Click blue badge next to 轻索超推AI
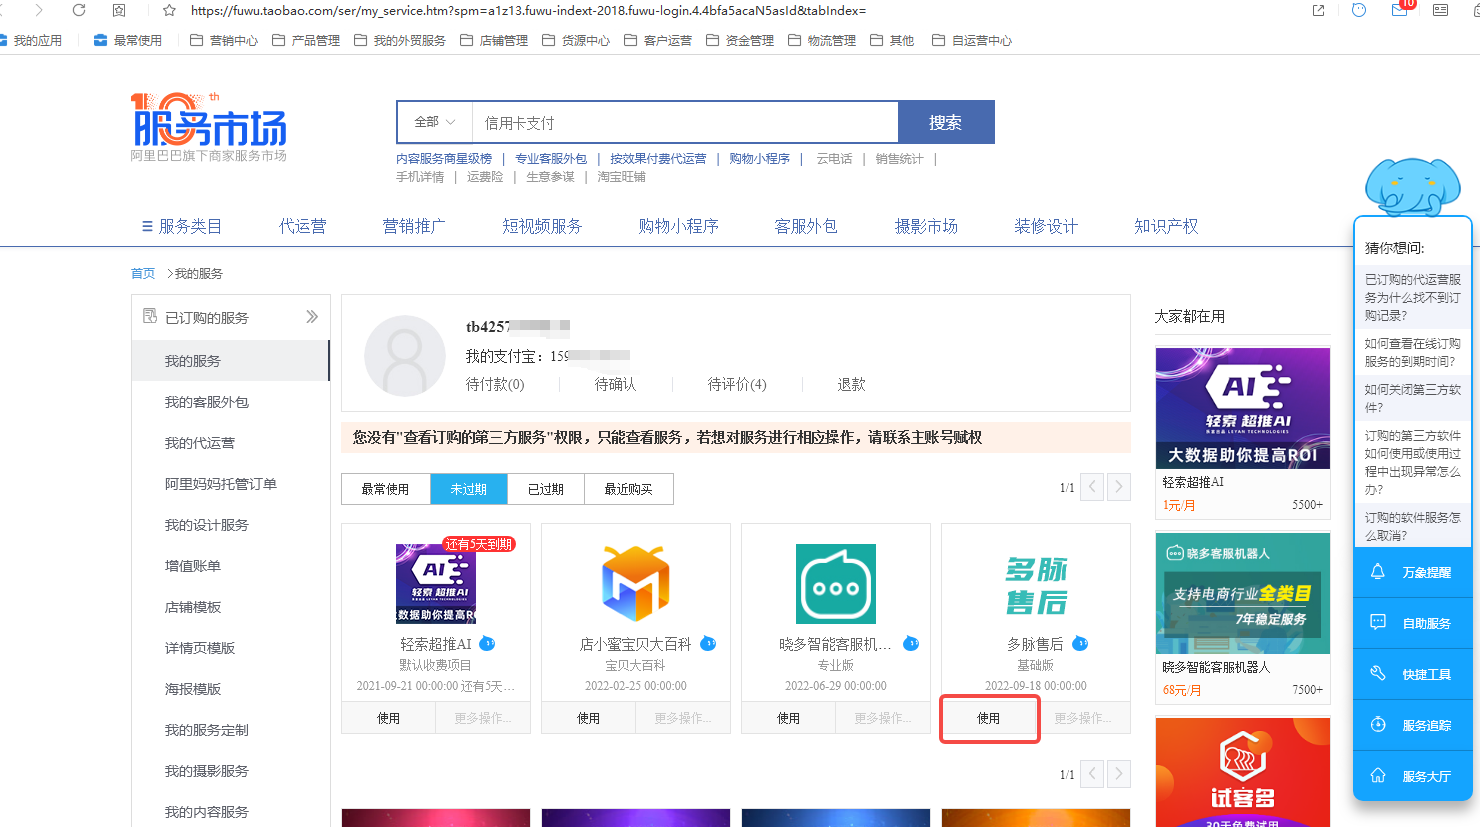This screenshot has height=827, width=1480. point(487,643)
